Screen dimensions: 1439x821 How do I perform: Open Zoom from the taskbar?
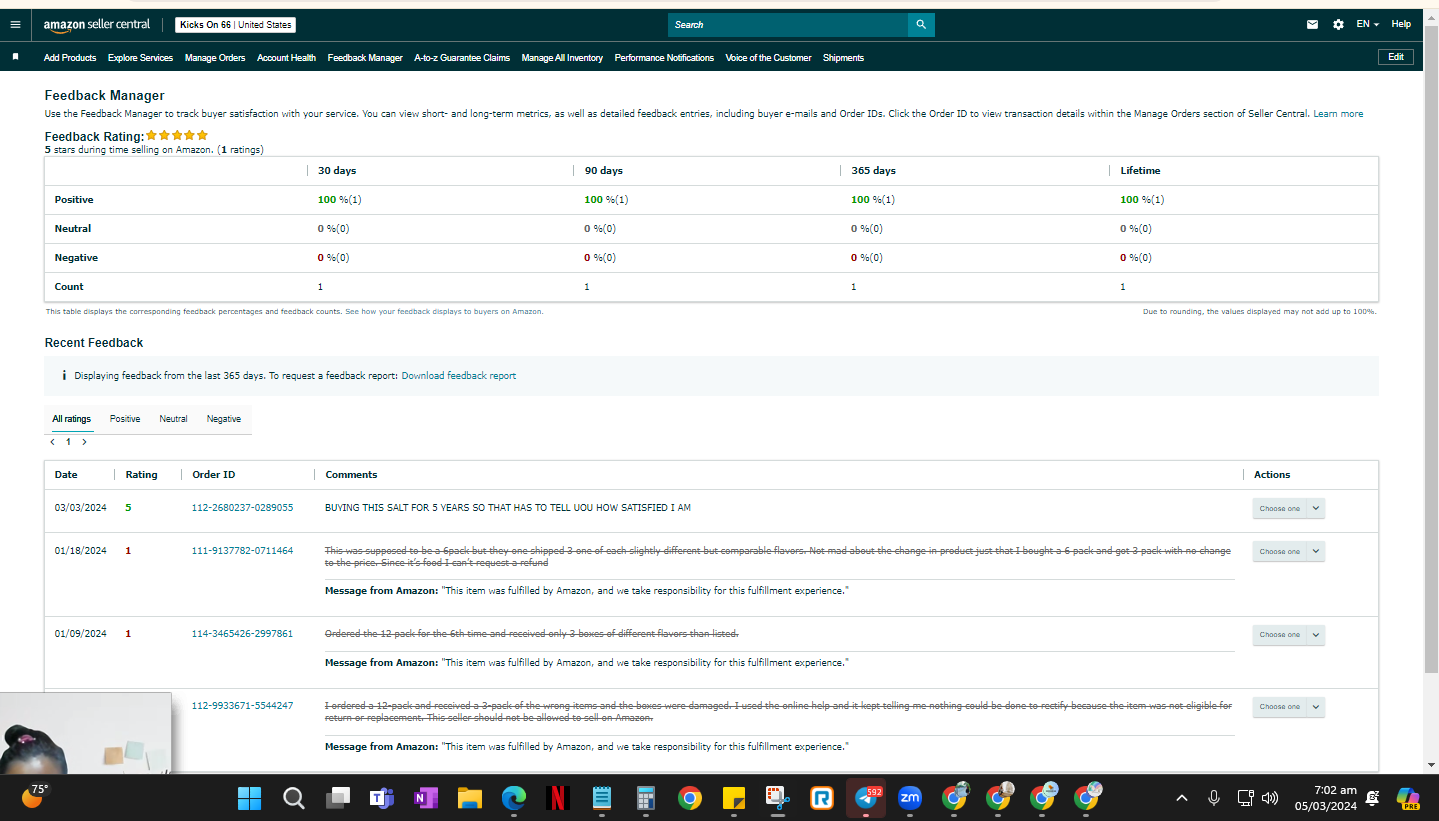910,798
